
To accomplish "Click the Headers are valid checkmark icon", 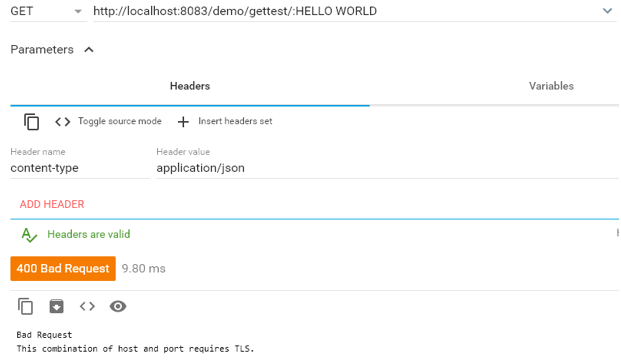I will click(x=29, y=235).
